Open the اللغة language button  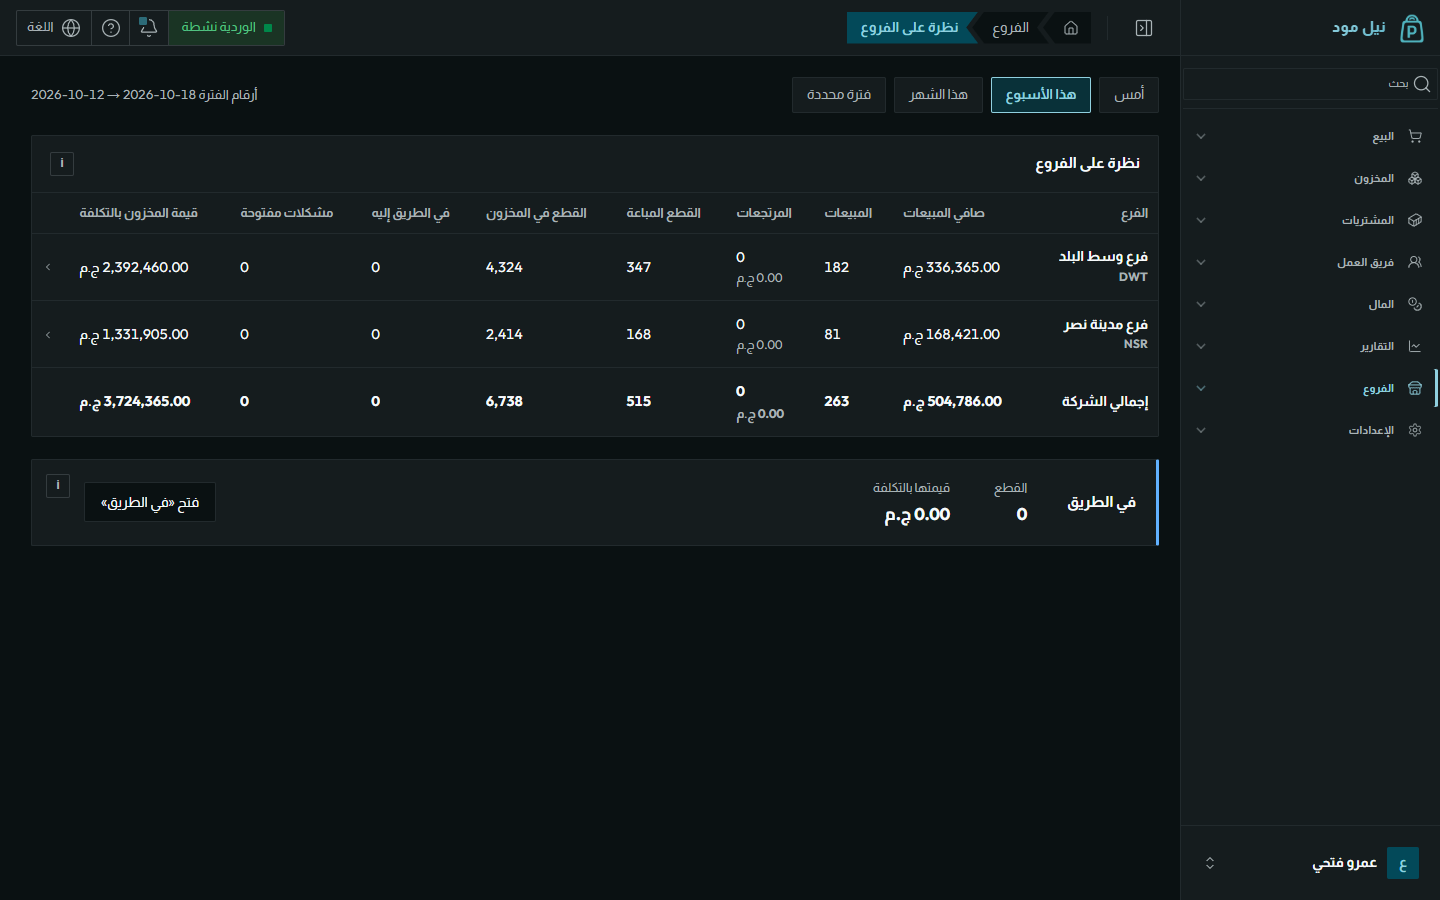point(53,28)
